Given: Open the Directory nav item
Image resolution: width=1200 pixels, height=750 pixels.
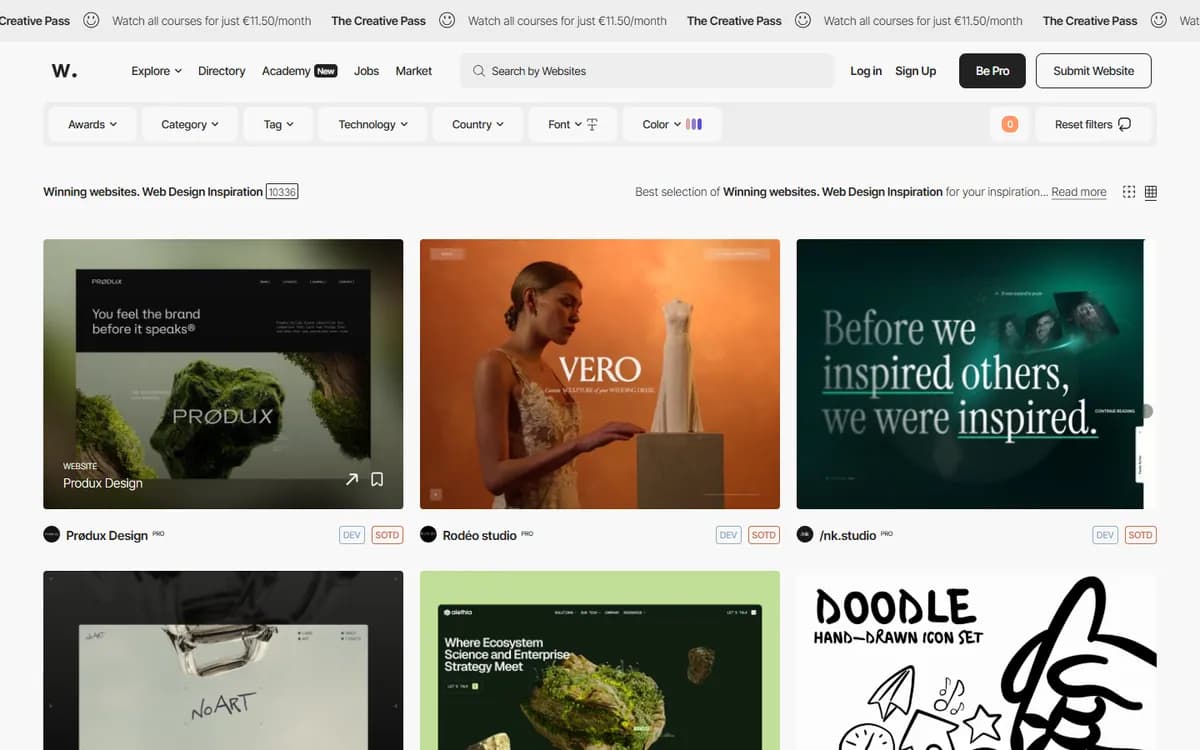Looking at the screenshot, I should pyautogui.click(x=222, y=71).
